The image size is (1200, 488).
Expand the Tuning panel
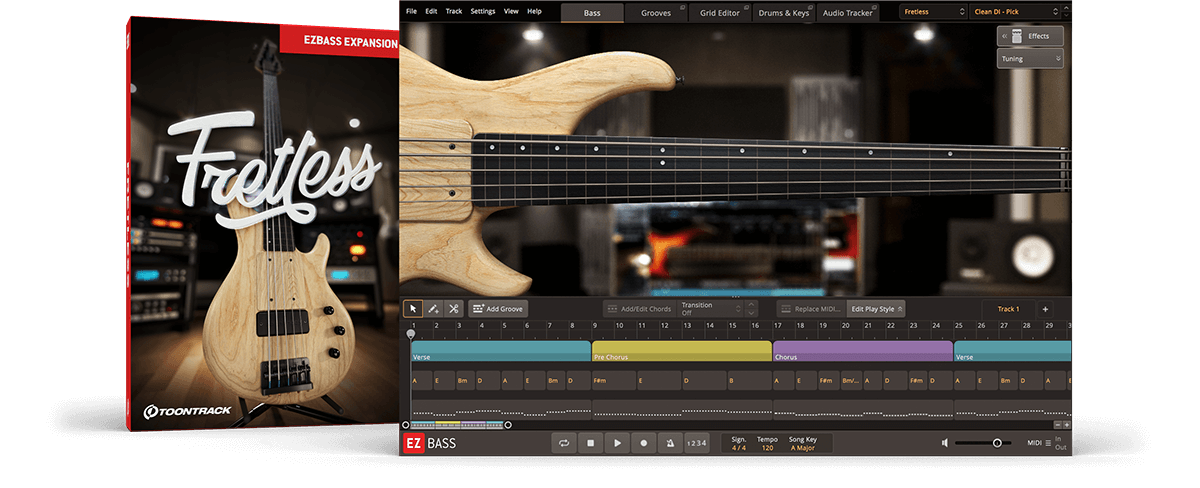1030,59
